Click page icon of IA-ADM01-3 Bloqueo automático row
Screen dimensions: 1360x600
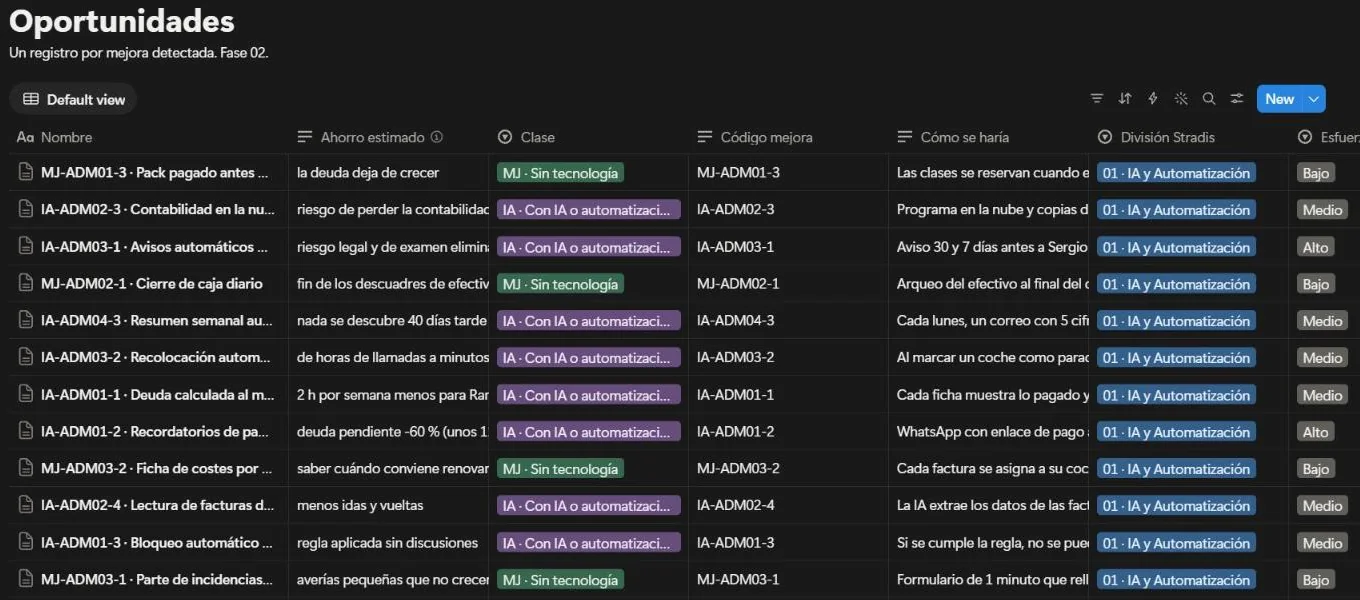(x=26, y=543)
